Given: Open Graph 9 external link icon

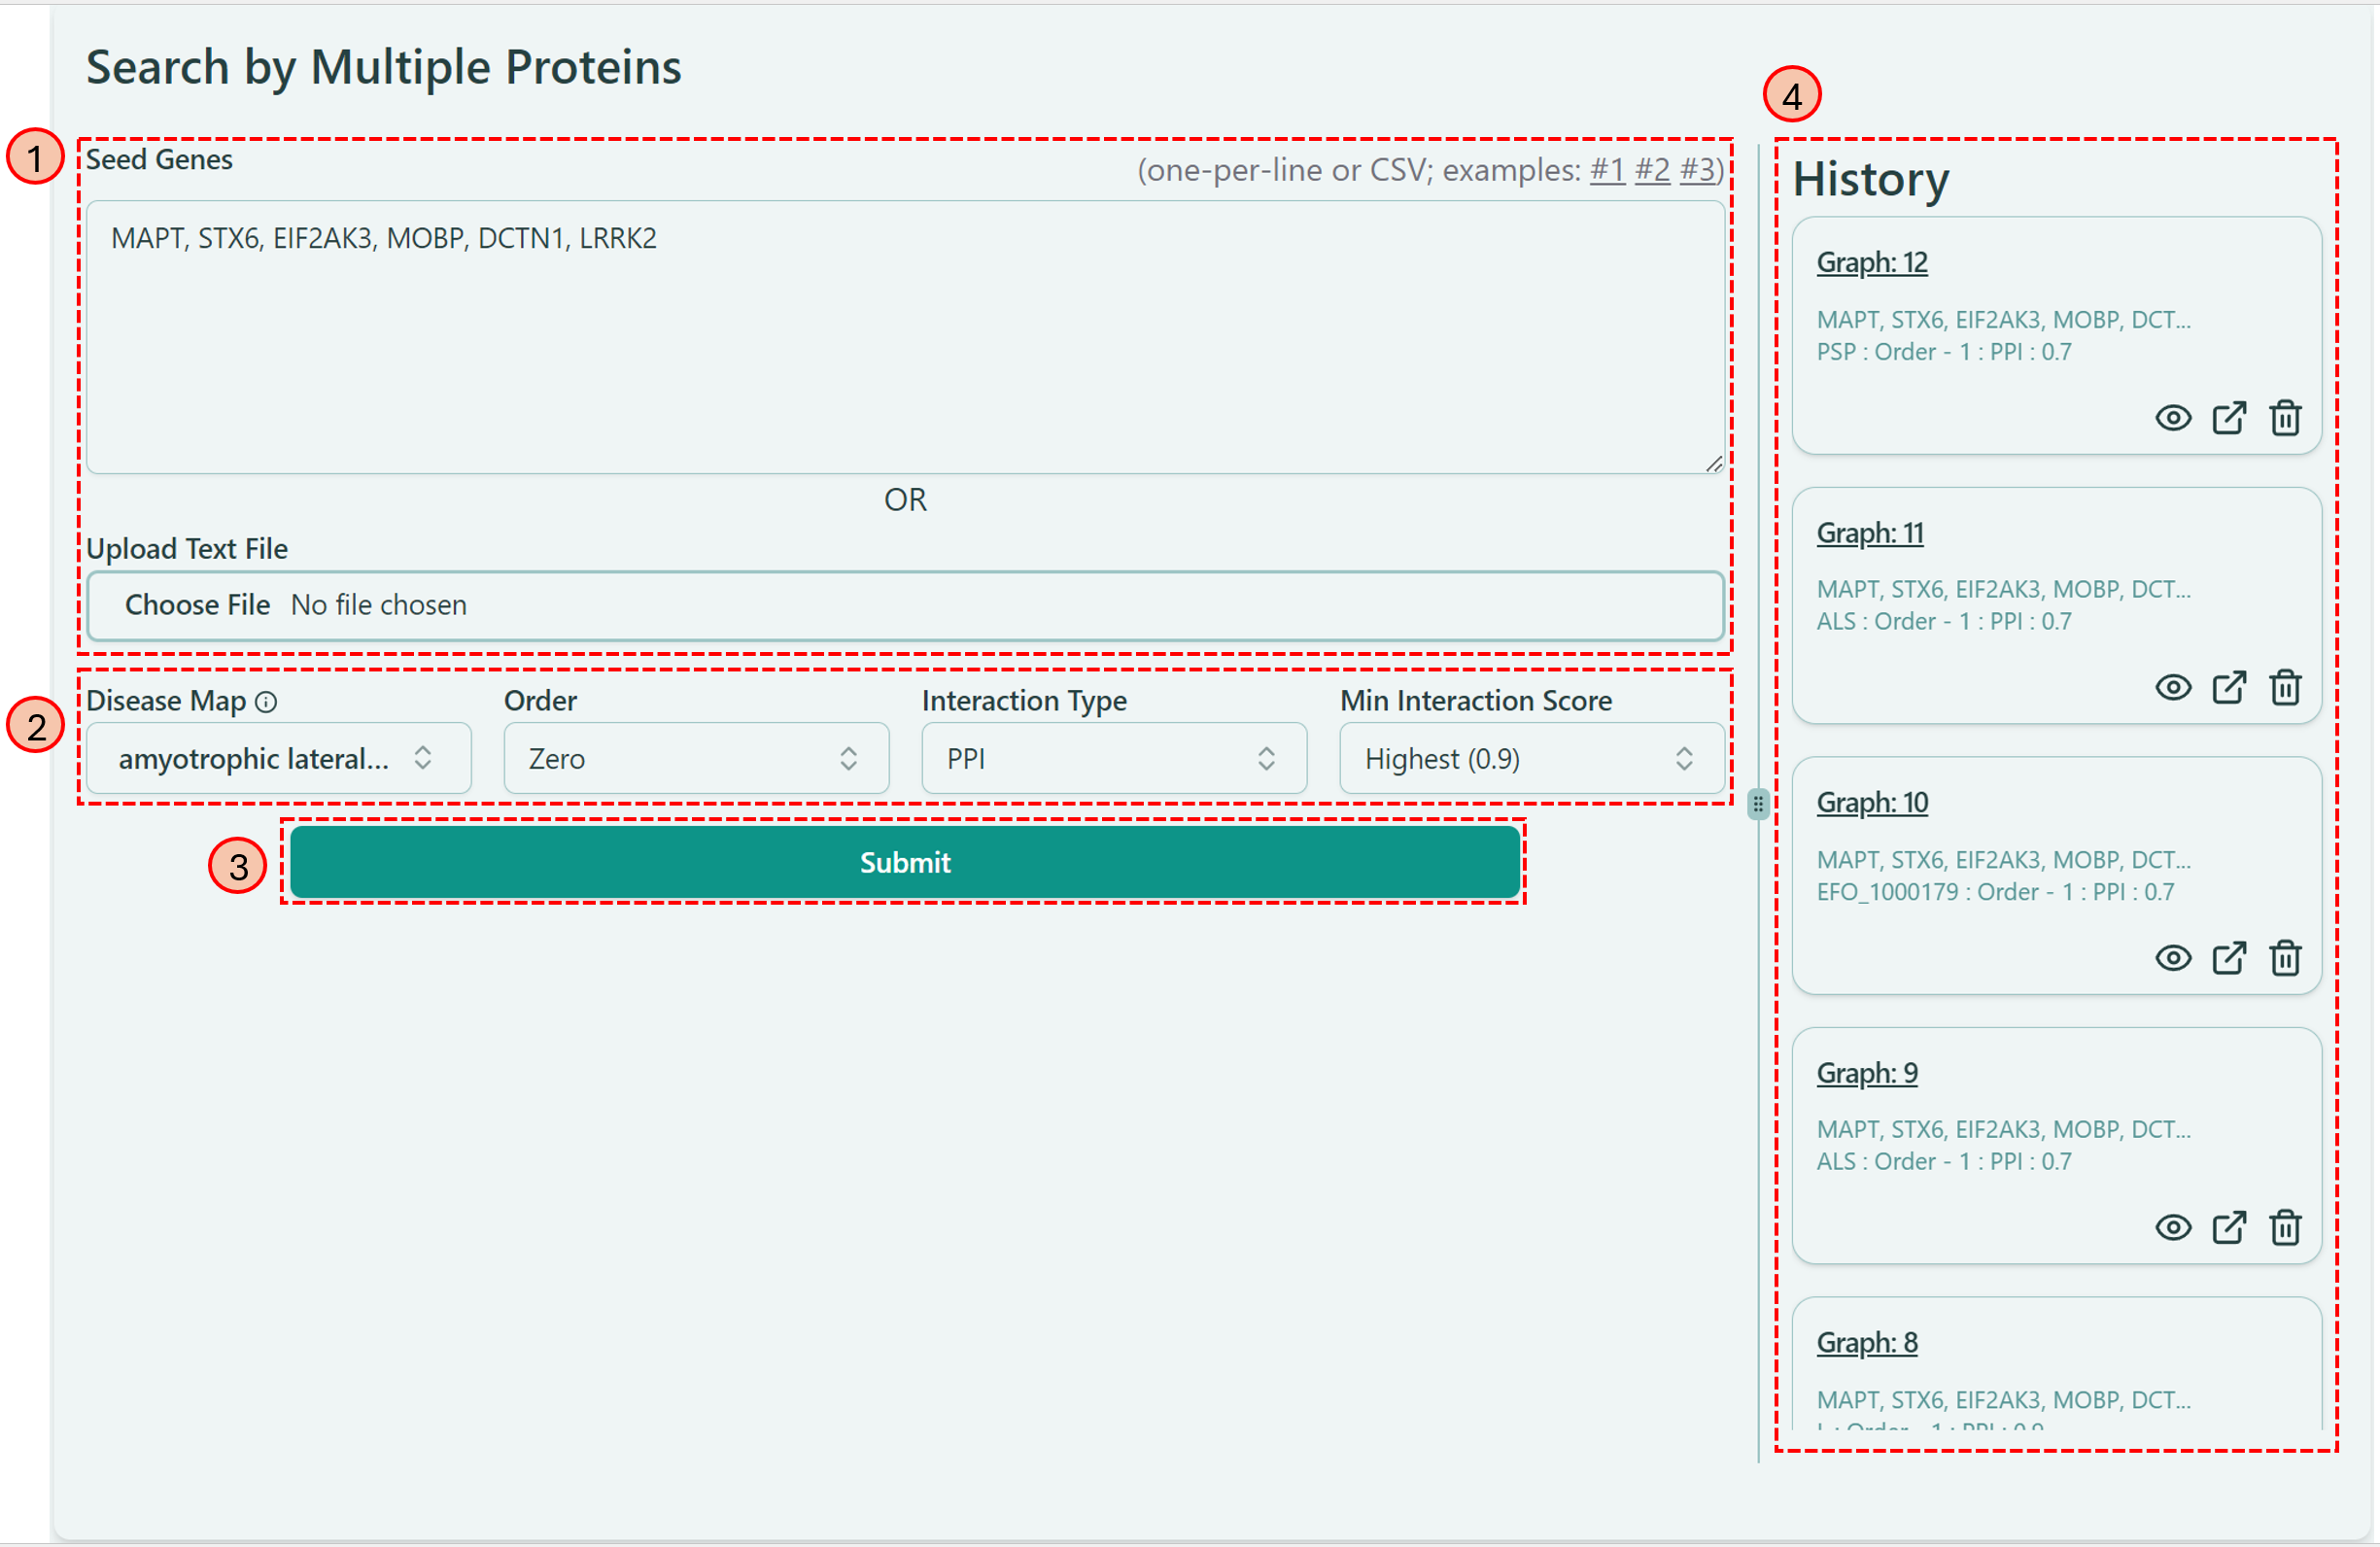Looking at the screenshot, I should coord(2228,1228).
